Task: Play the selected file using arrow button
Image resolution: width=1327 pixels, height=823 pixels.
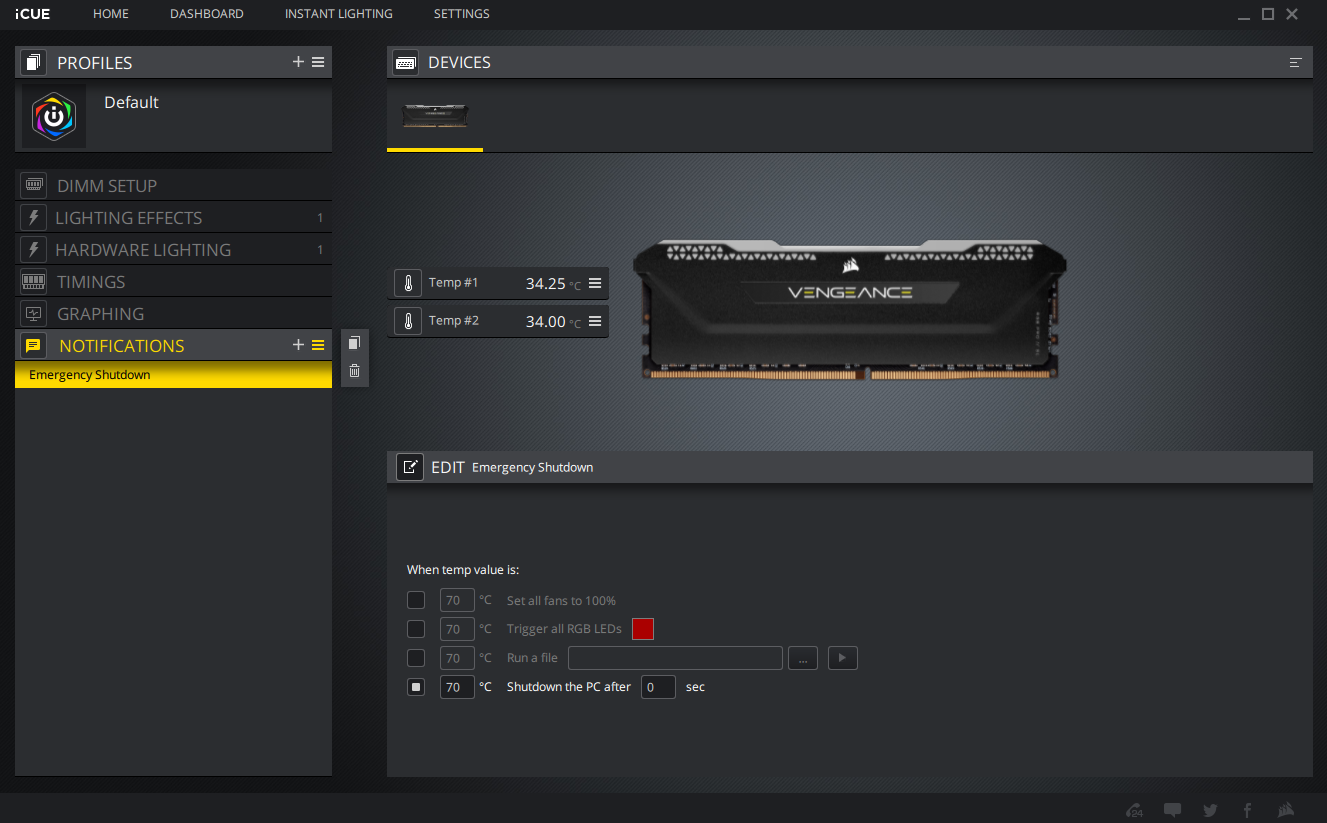Action: click(842, 658)
